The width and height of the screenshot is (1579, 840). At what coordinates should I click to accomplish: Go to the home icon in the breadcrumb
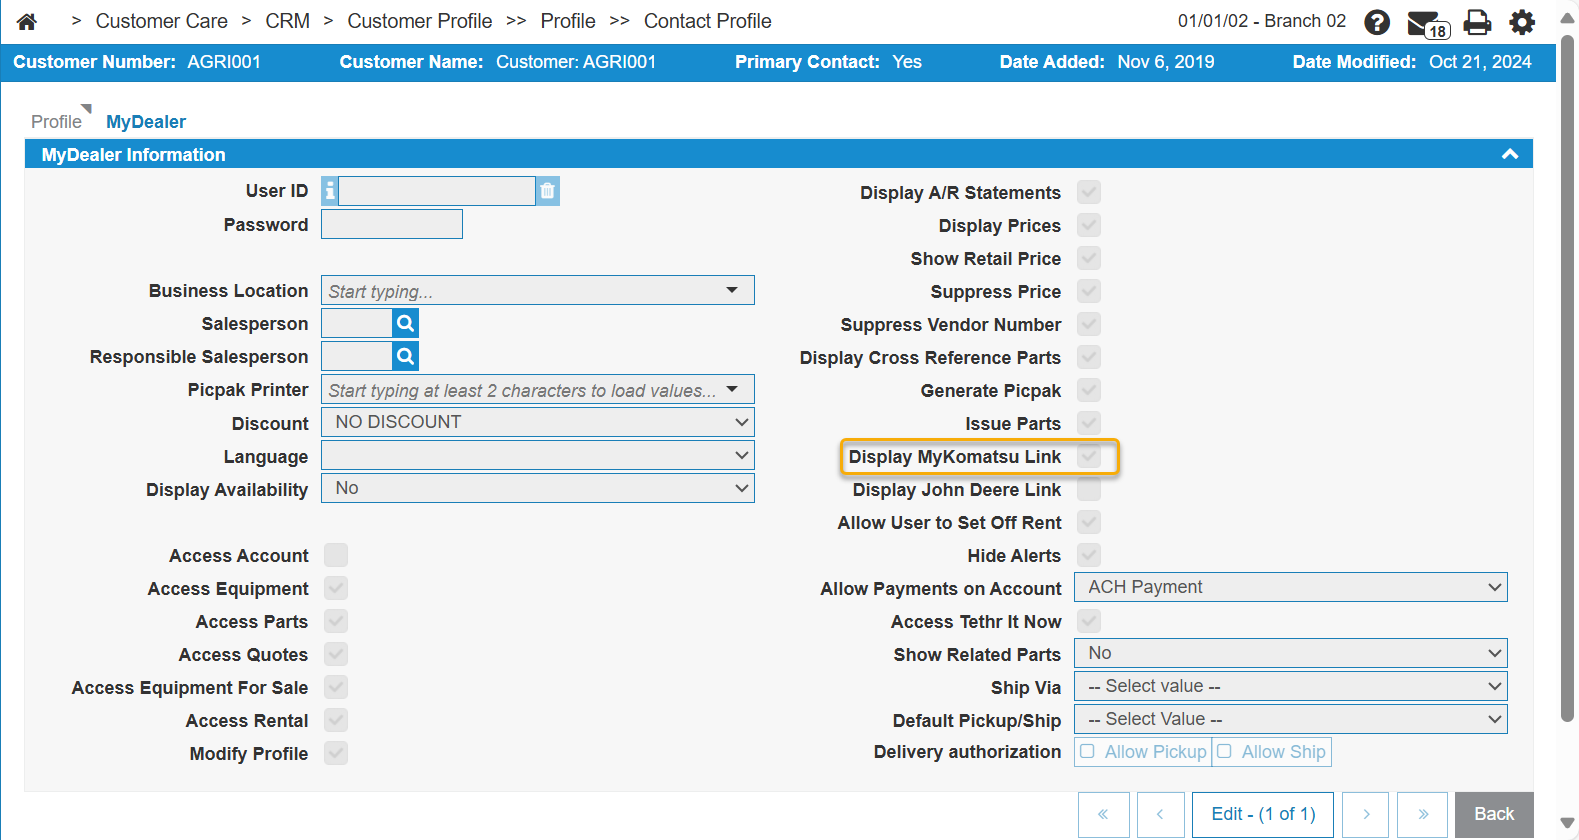click(x=27, y=21)
